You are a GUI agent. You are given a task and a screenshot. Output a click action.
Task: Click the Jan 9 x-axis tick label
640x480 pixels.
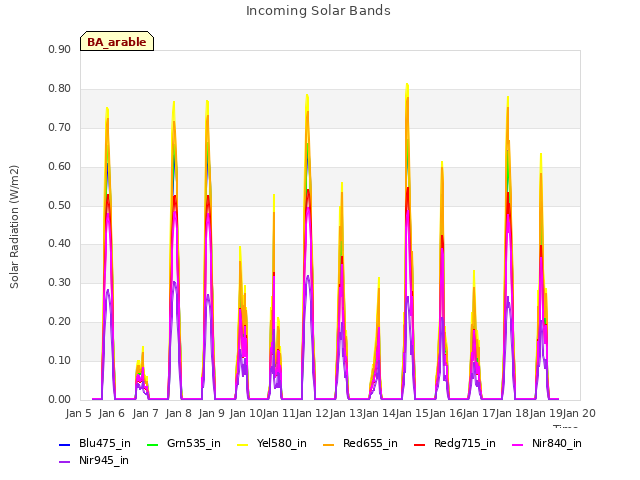[212, 413]
